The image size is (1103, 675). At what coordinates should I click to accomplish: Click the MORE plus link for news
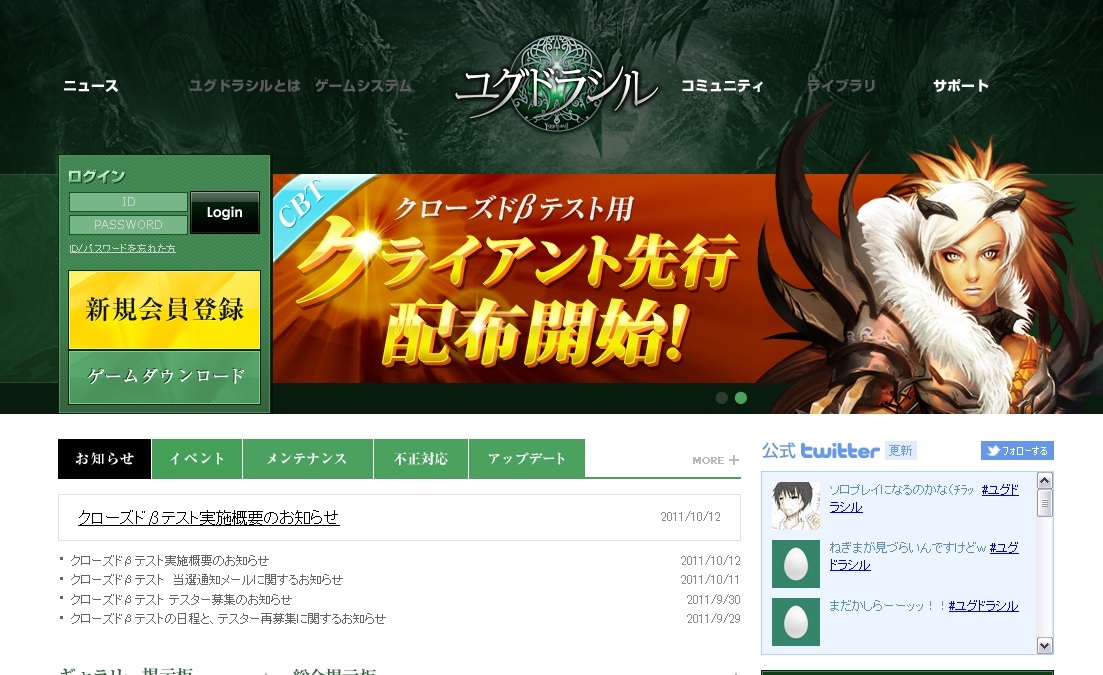point(715,460)
